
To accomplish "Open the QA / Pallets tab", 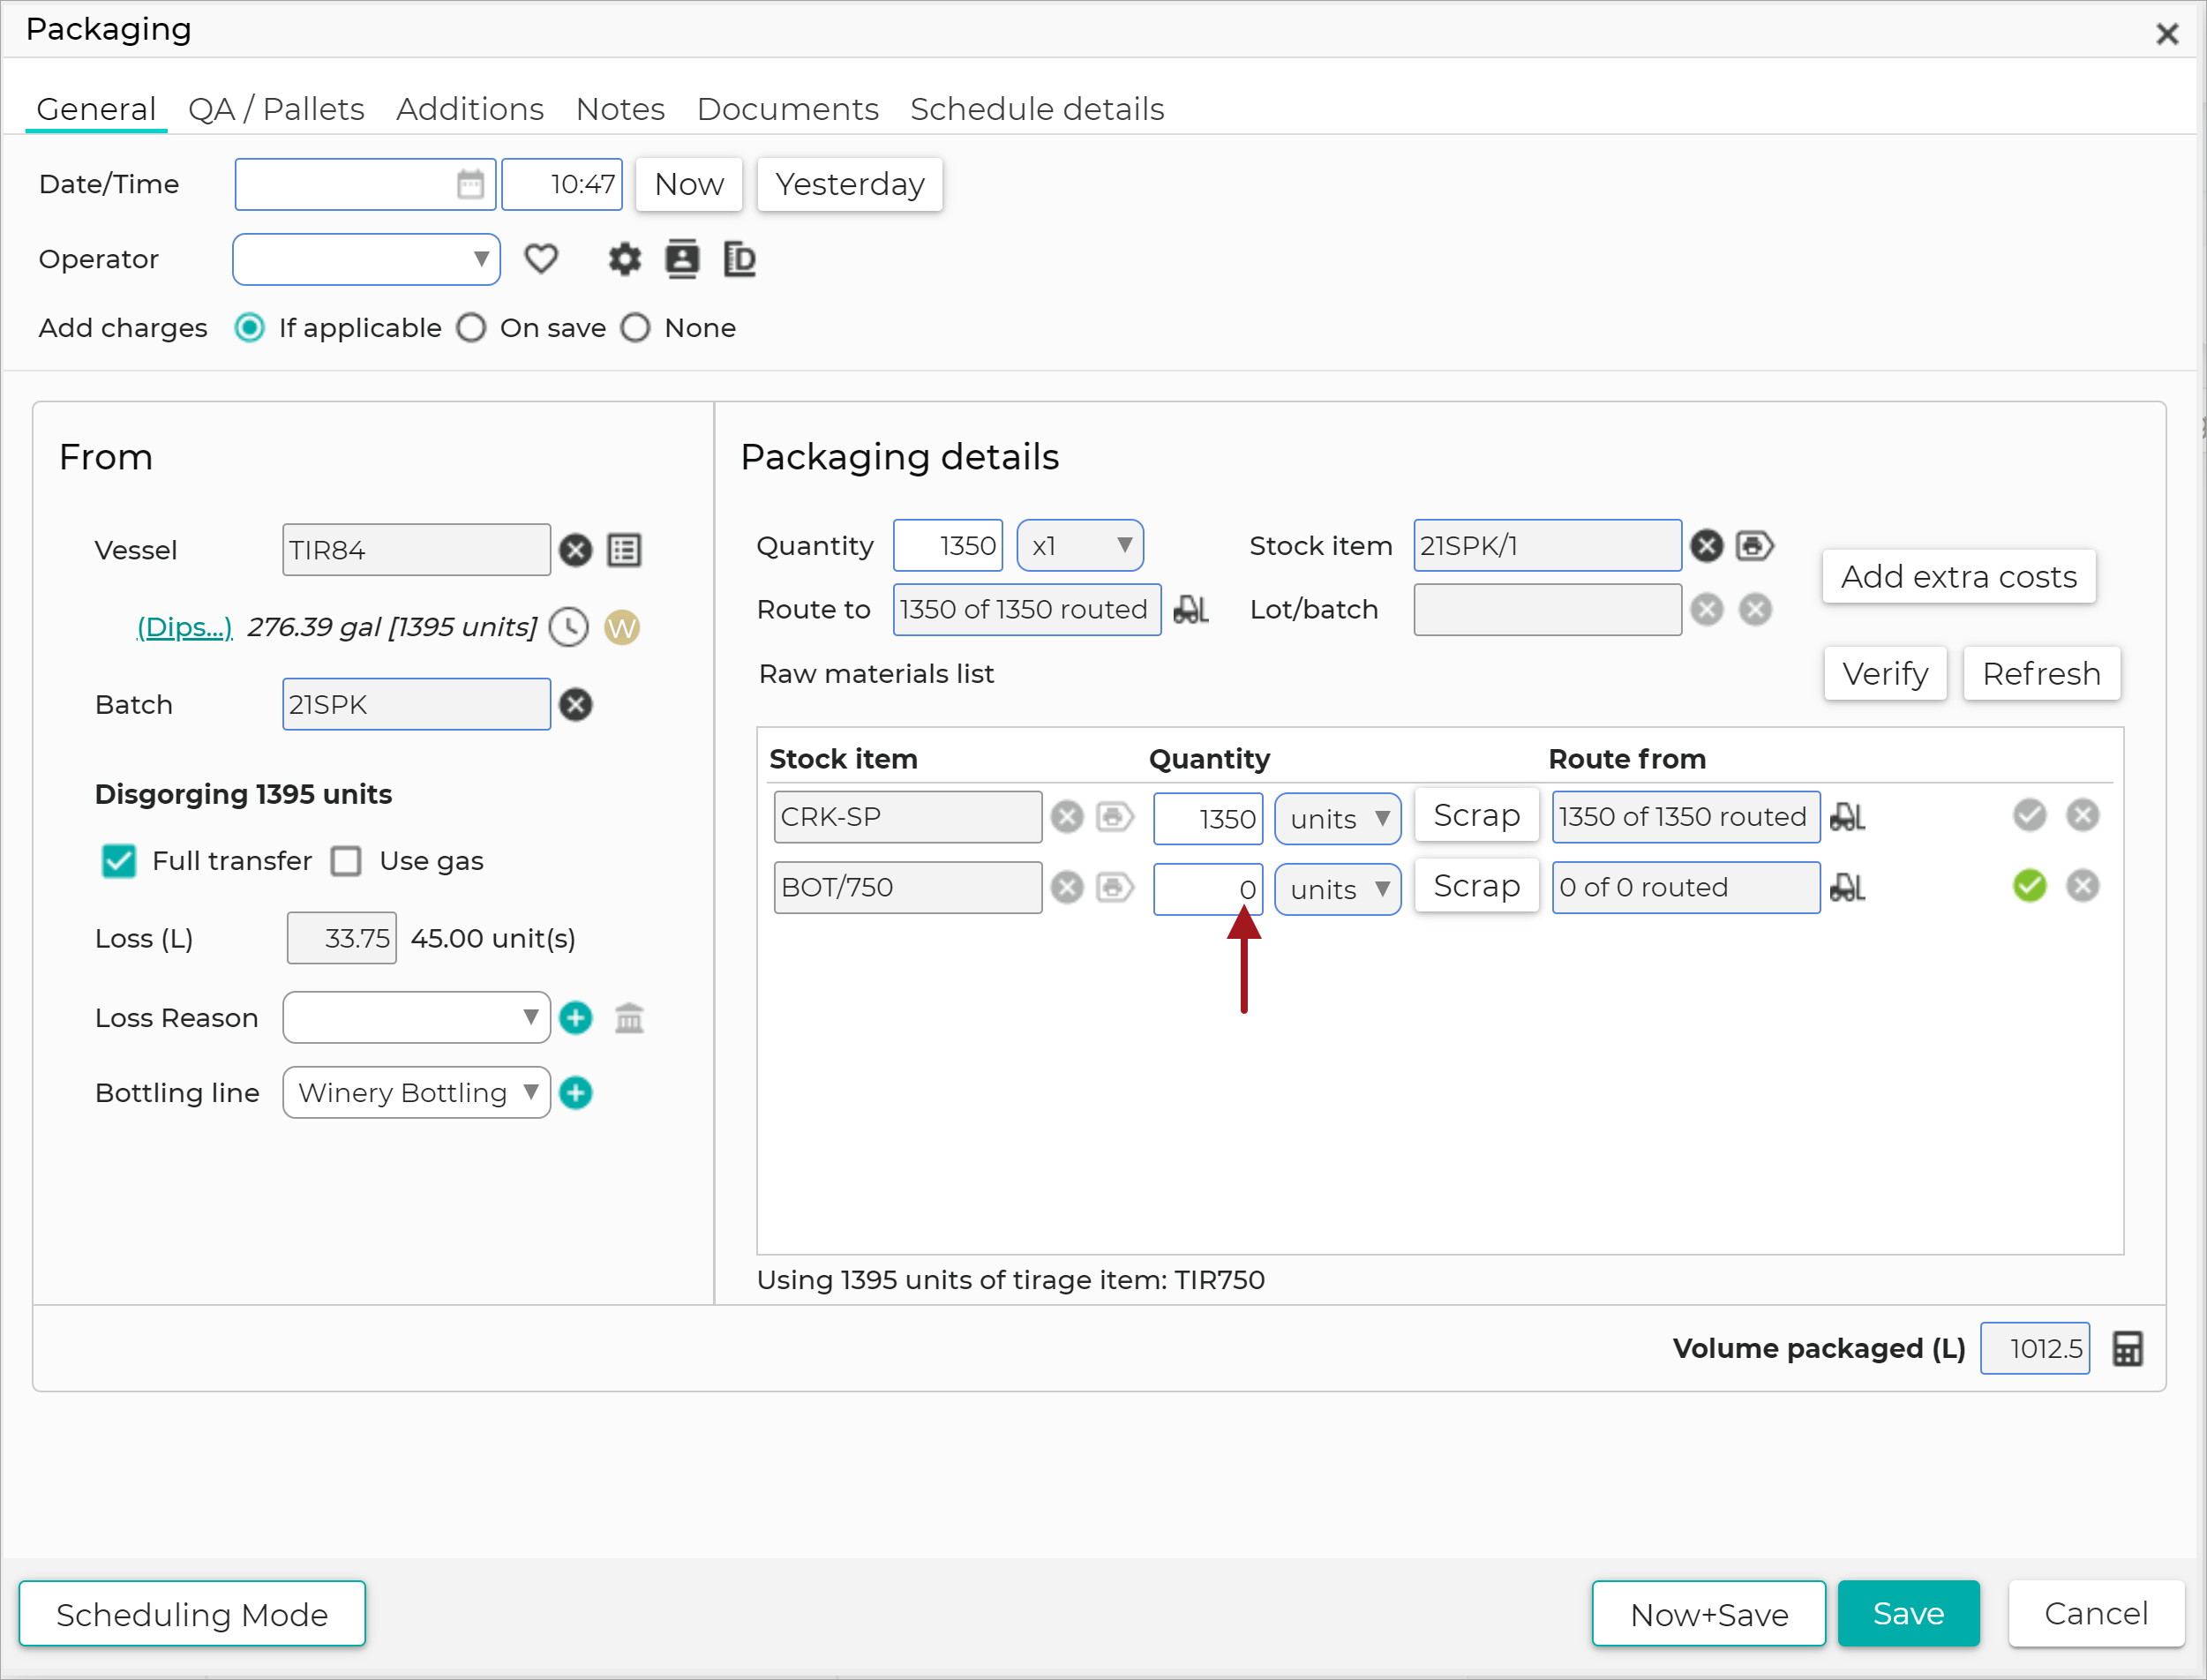I will (276, 108).
